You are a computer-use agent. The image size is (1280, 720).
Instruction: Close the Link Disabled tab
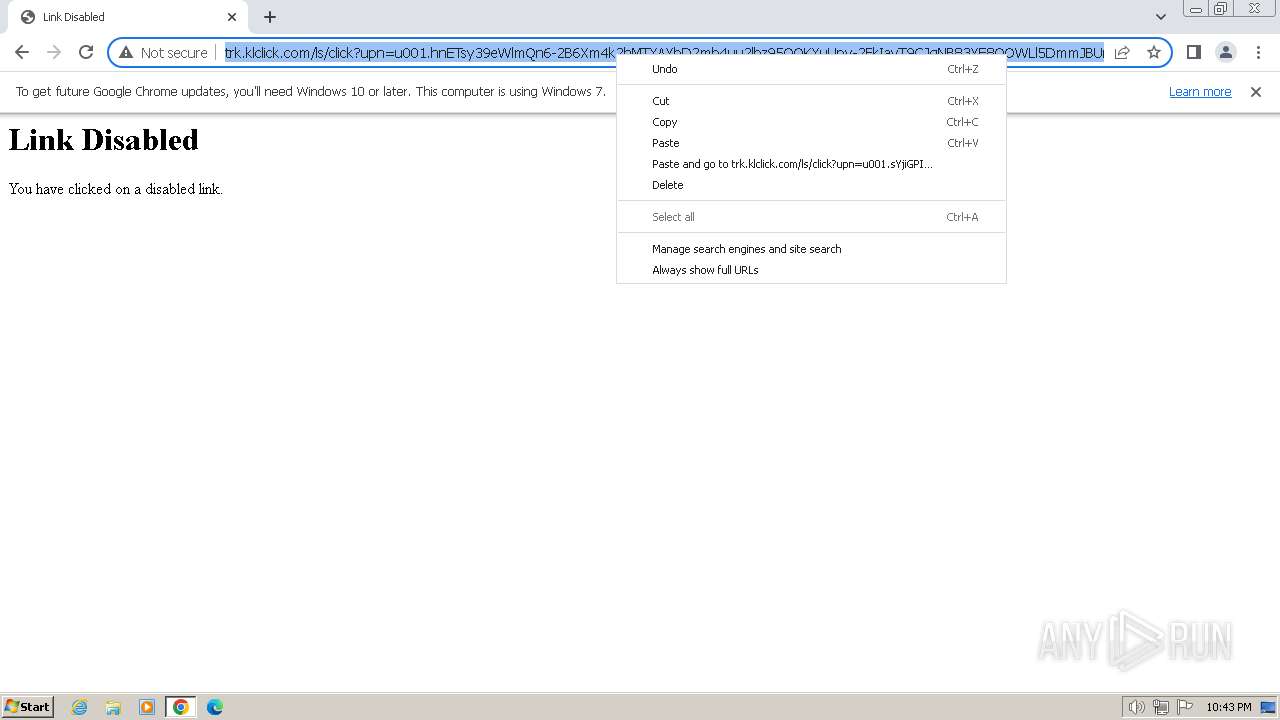click(x=232, y=17)
